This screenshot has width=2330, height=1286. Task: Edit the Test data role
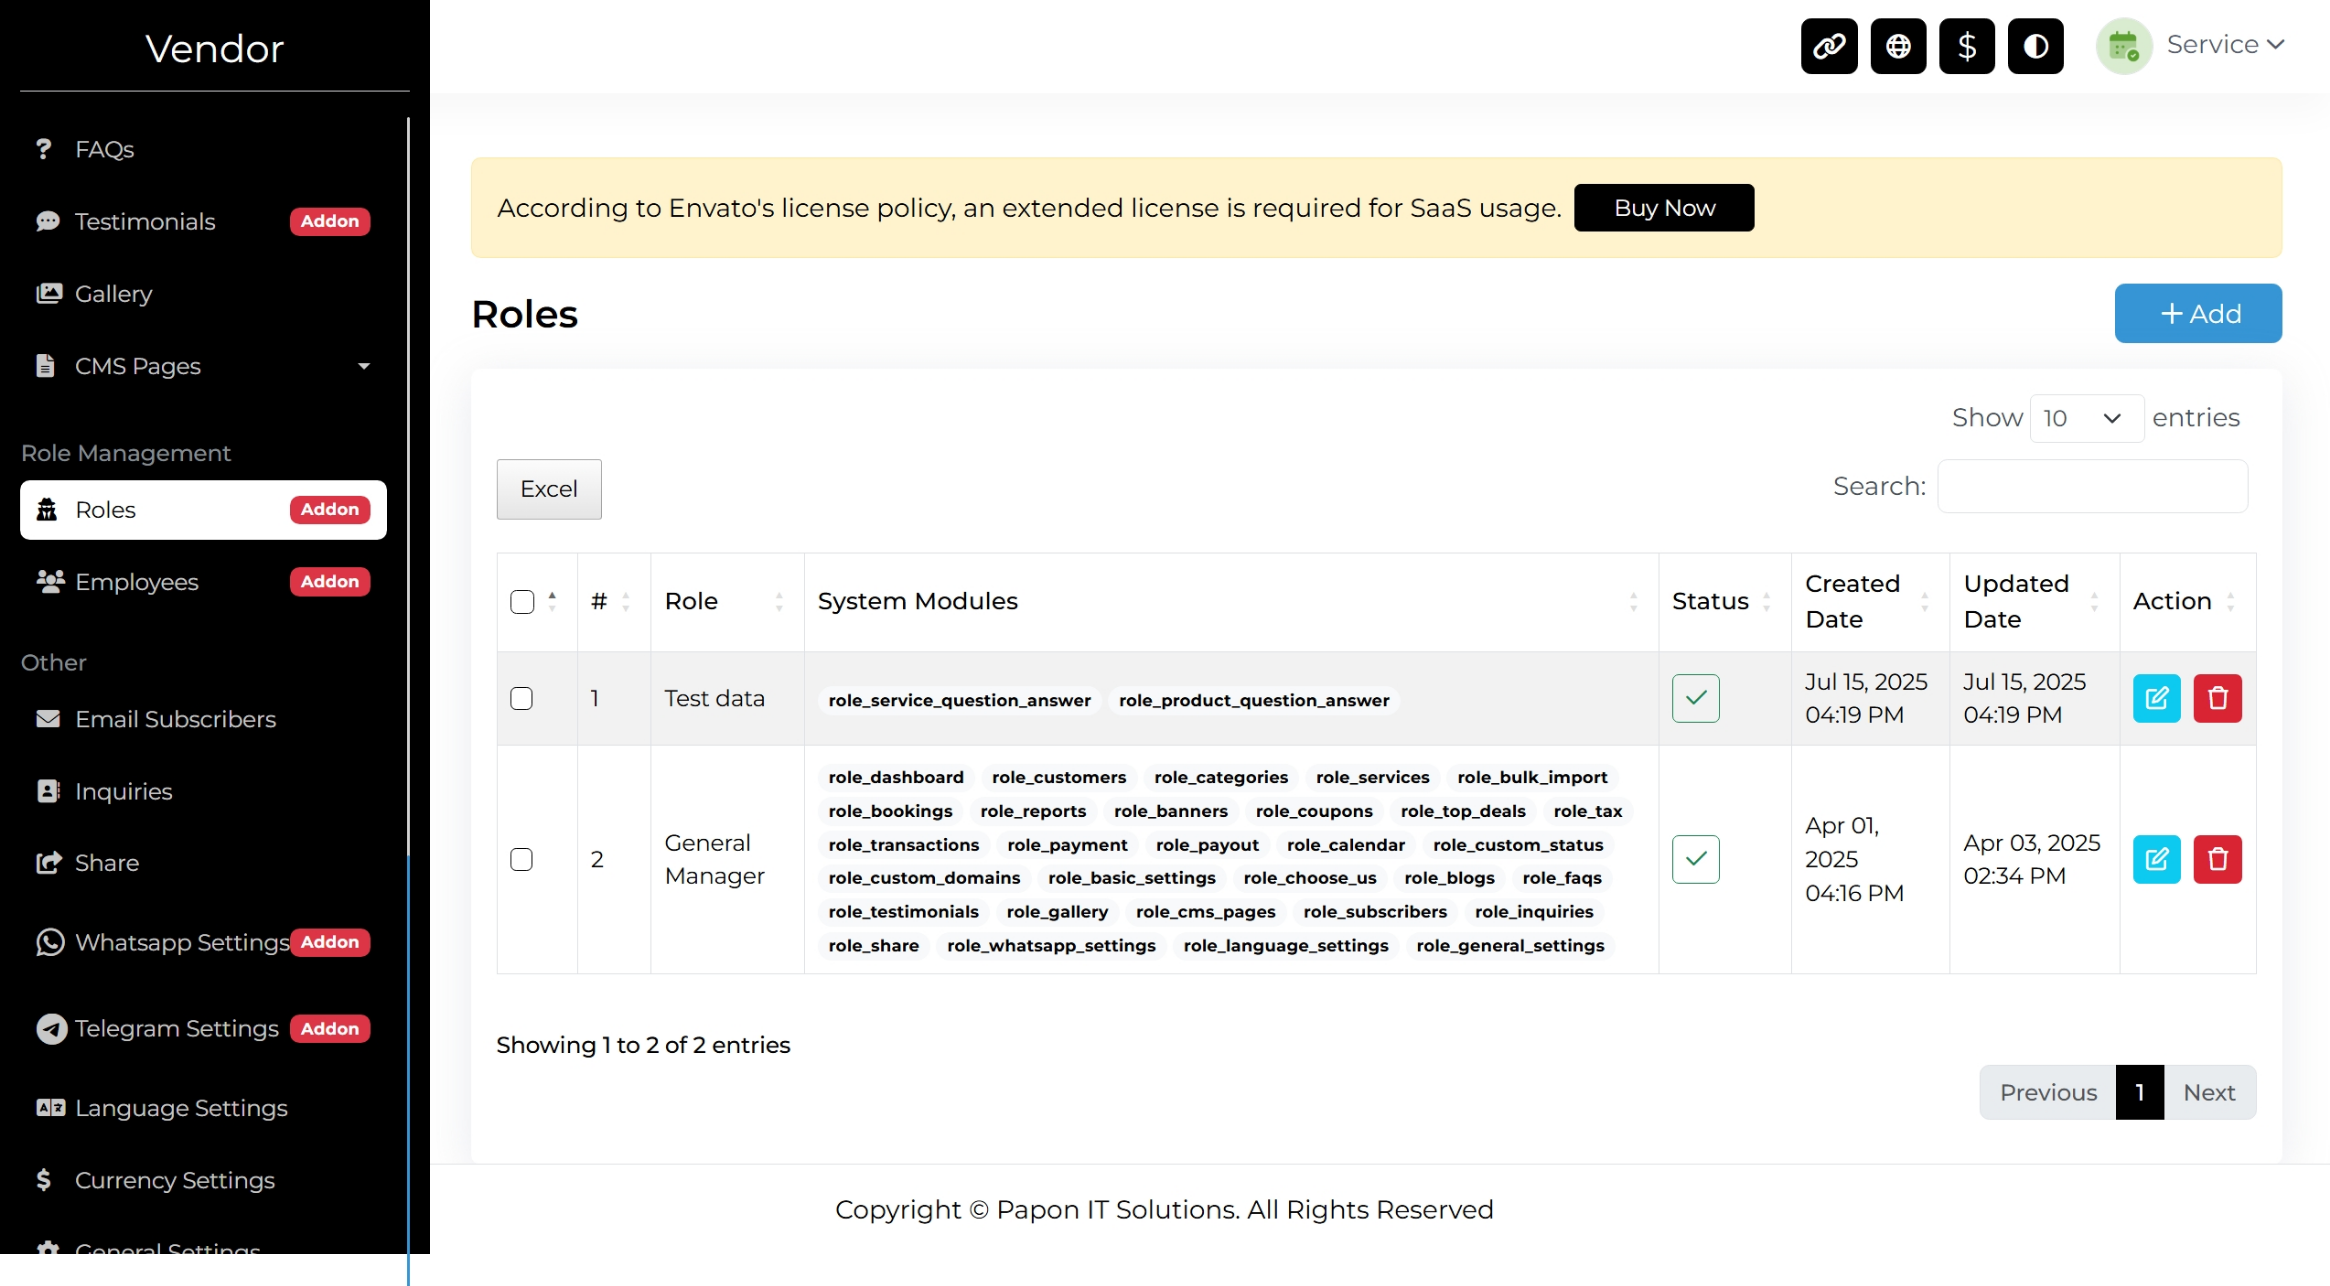tap(2156, 698)
